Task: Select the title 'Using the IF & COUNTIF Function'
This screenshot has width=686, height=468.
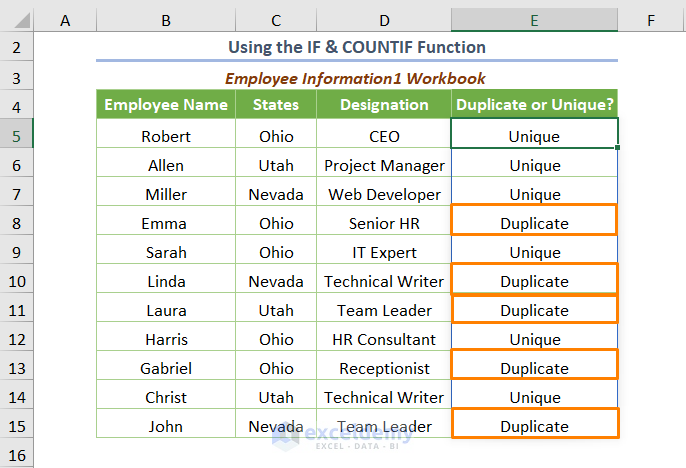Action: point(357,47)
